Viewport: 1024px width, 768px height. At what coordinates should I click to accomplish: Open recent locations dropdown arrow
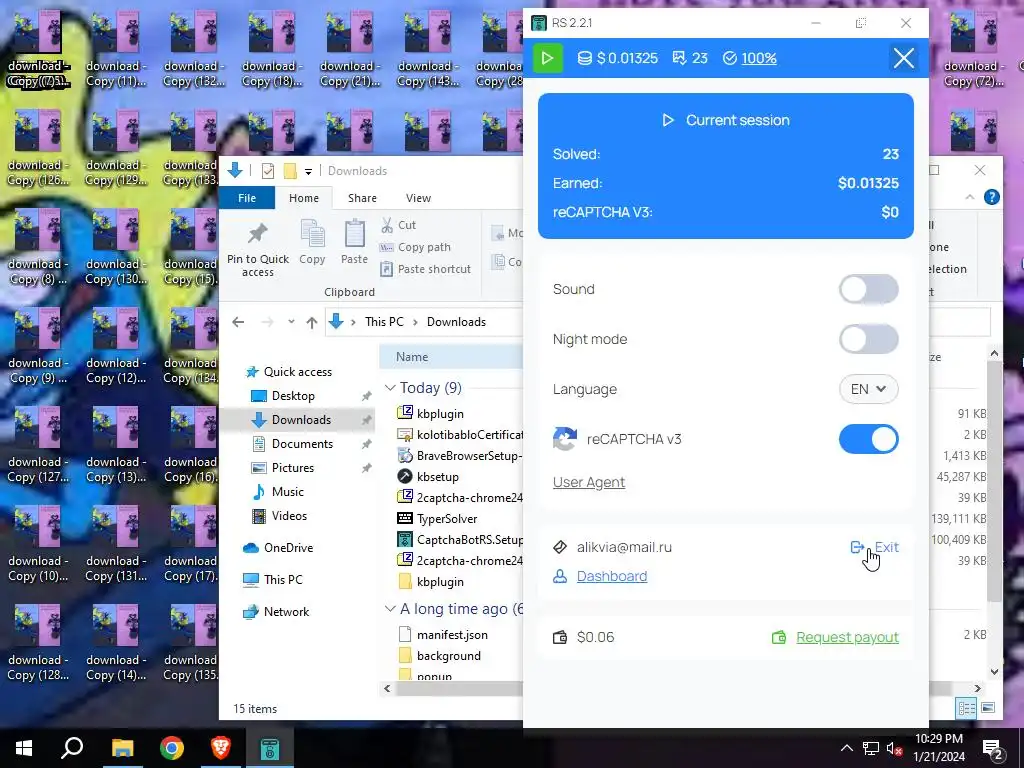291,322
